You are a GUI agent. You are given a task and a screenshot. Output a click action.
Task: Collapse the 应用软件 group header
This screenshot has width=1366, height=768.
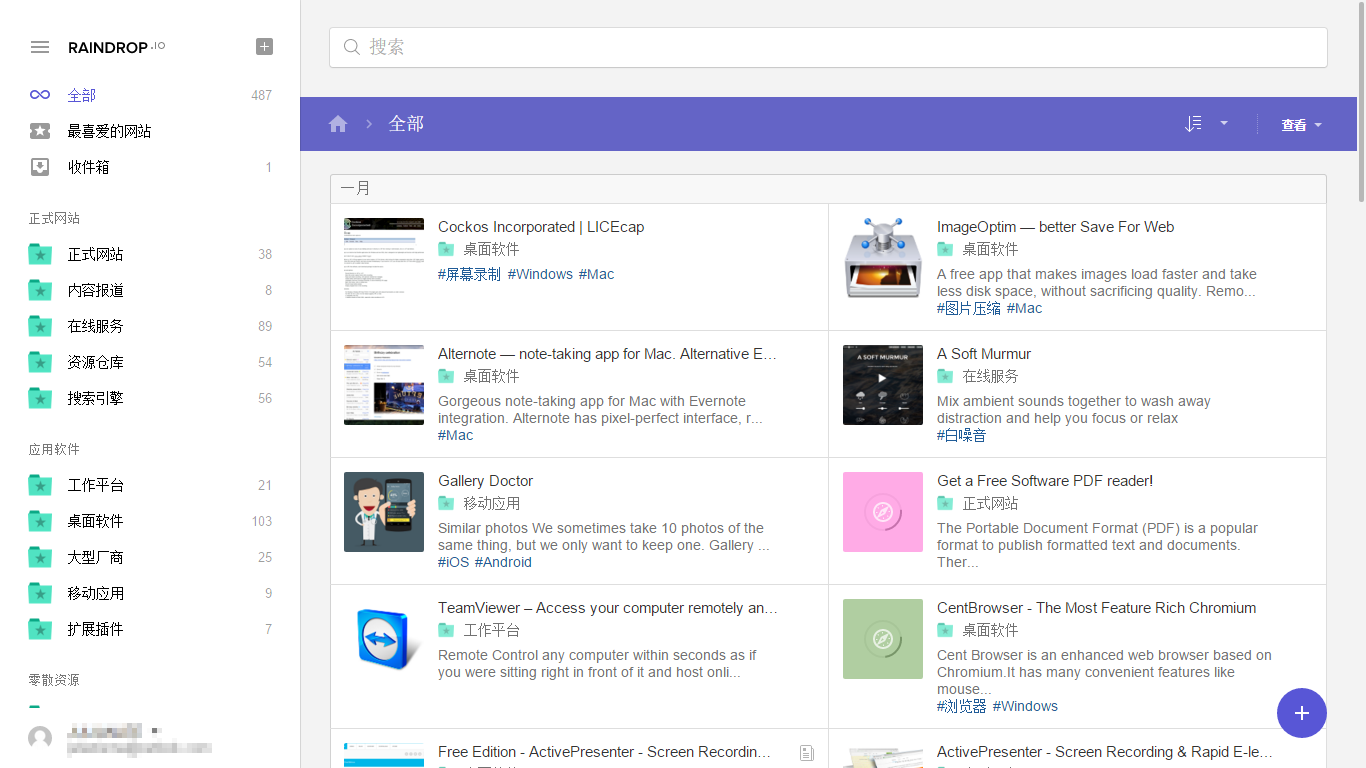click(x=54, y=449)
